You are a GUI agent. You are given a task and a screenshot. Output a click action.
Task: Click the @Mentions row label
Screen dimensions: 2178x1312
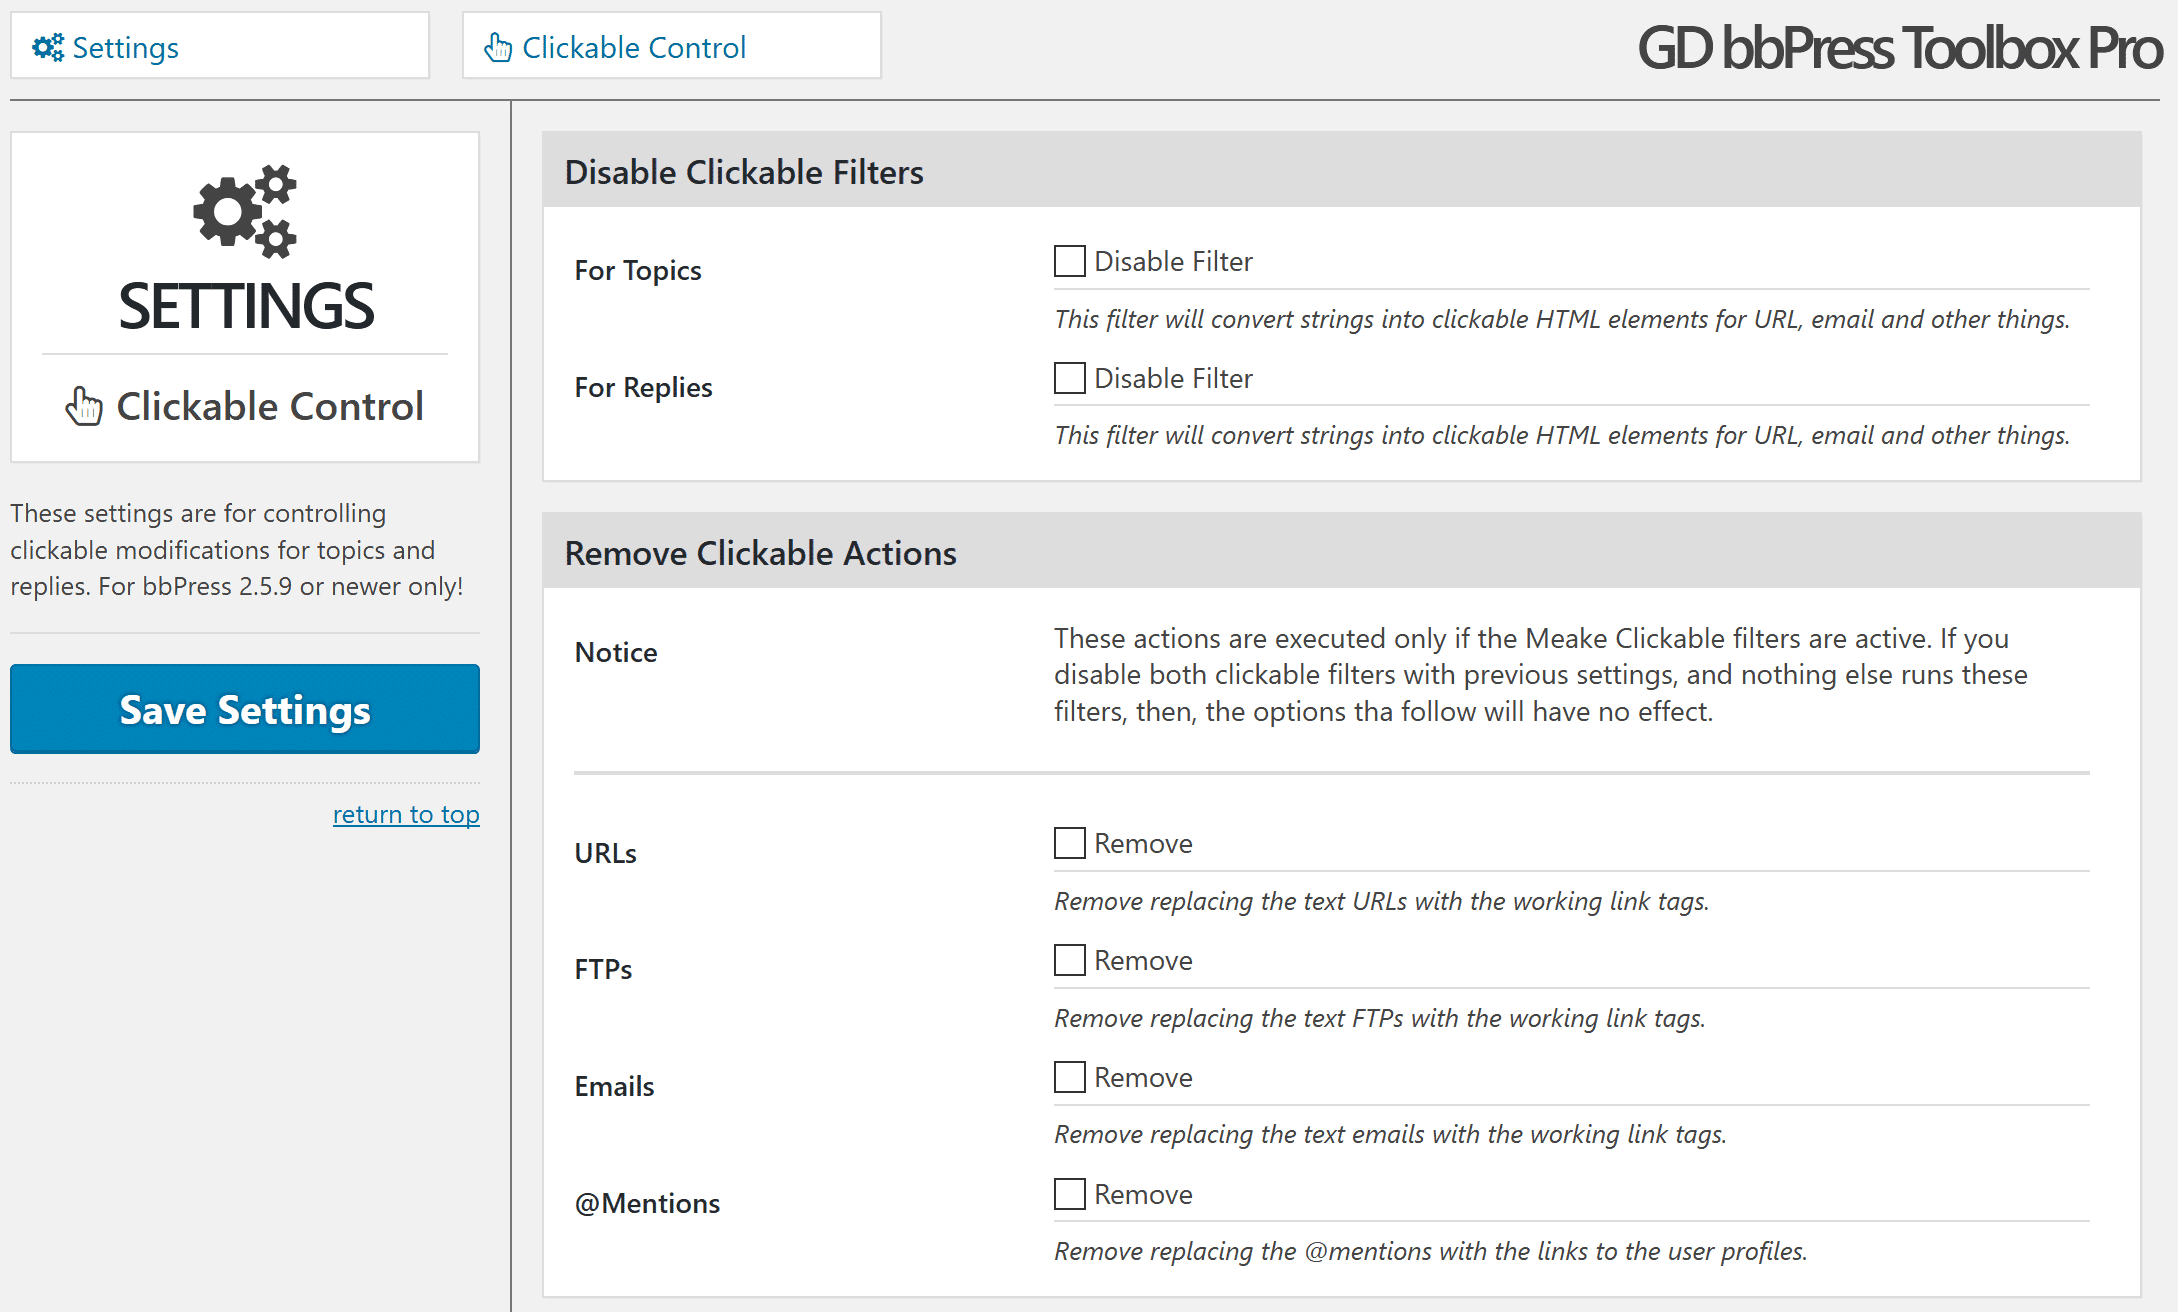pyautogui.click(x=647, y=1203)
